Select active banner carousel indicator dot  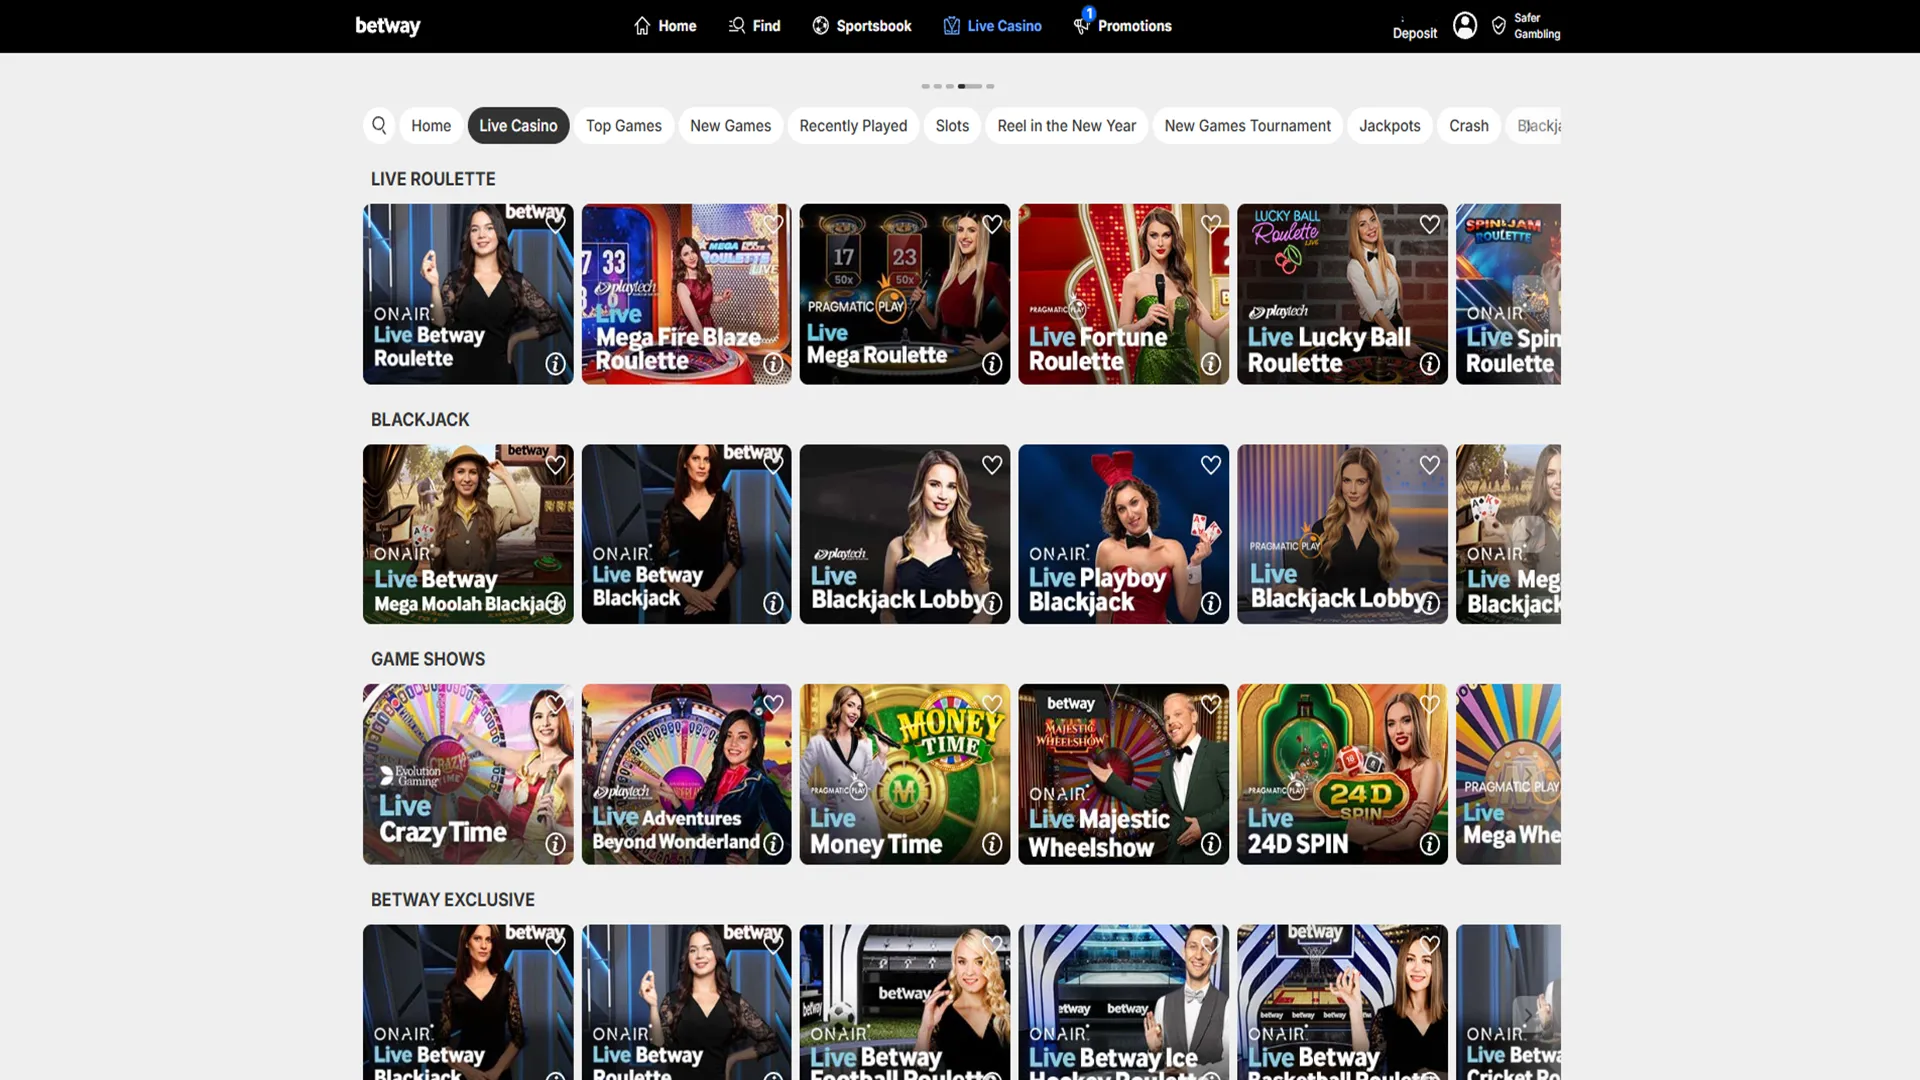pos(969,86)
